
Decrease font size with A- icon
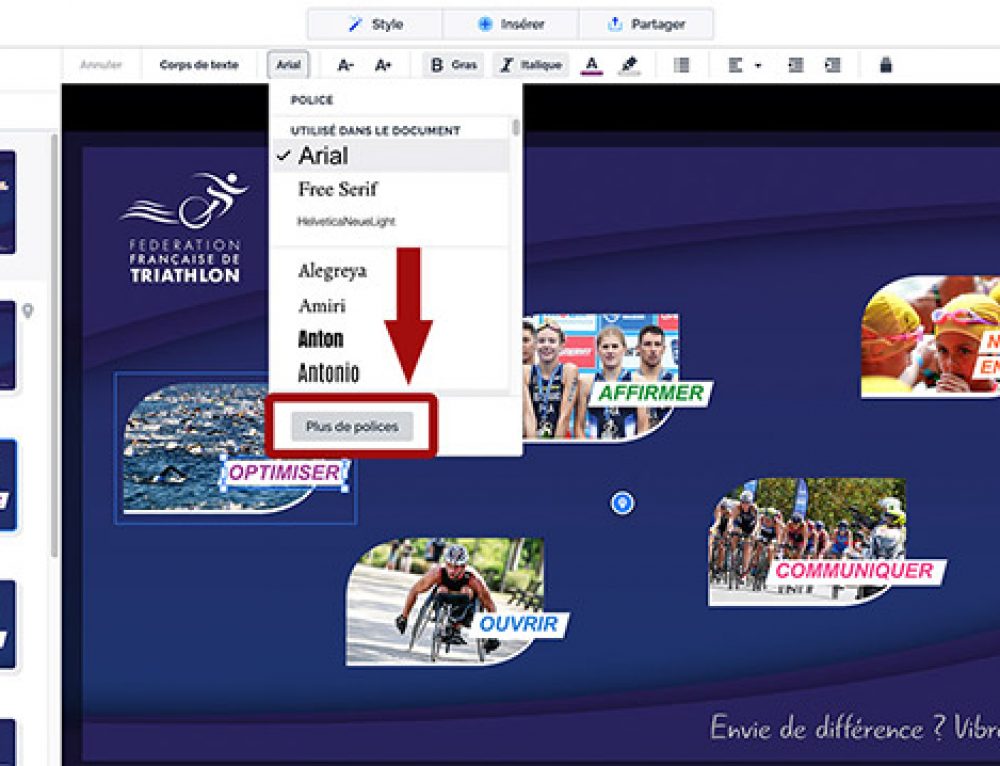click(x=345, y=65)
